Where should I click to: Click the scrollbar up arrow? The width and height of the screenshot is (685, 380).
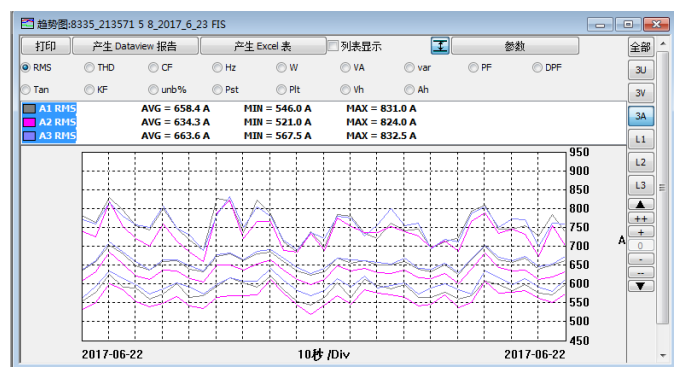tap(663, 44)
